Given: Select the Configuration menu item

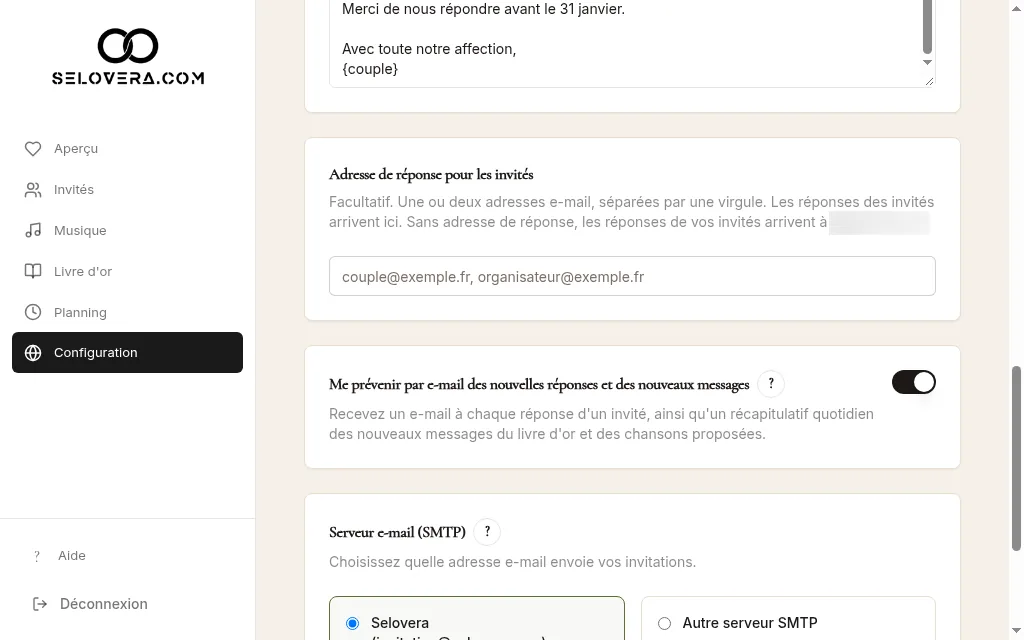Looking at the screenshot, I should [x=127, y=353].
